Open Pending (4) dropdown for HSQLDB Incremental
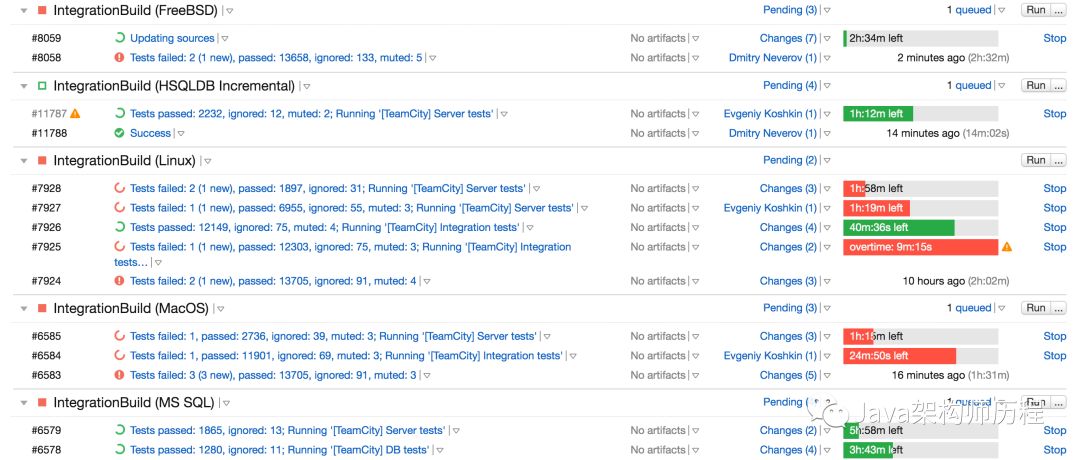Viewport: 1080px width, 460px height. 827,86
